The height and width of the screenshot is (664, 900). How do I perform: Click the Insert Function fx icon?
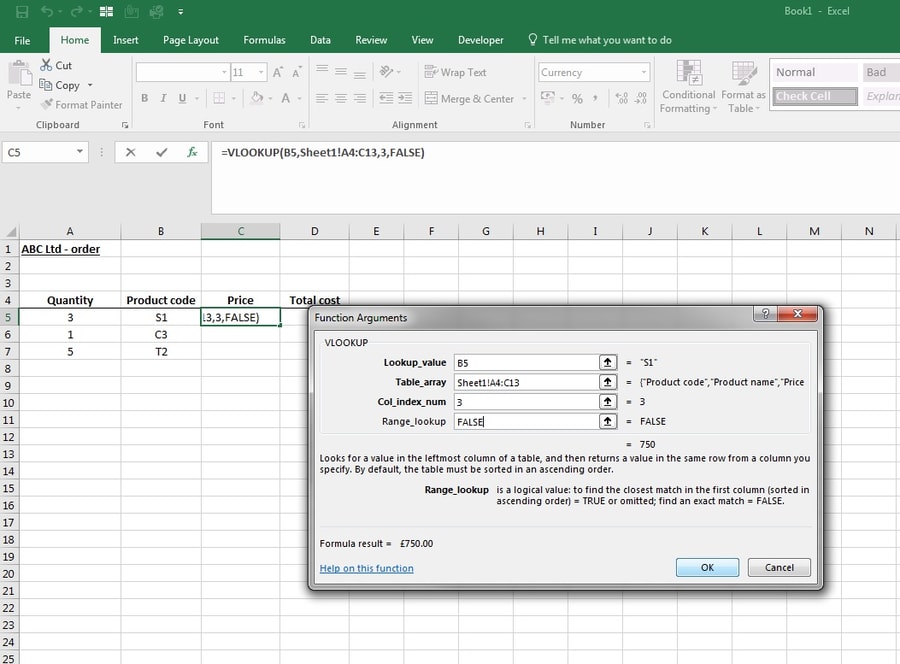(192, 152)
